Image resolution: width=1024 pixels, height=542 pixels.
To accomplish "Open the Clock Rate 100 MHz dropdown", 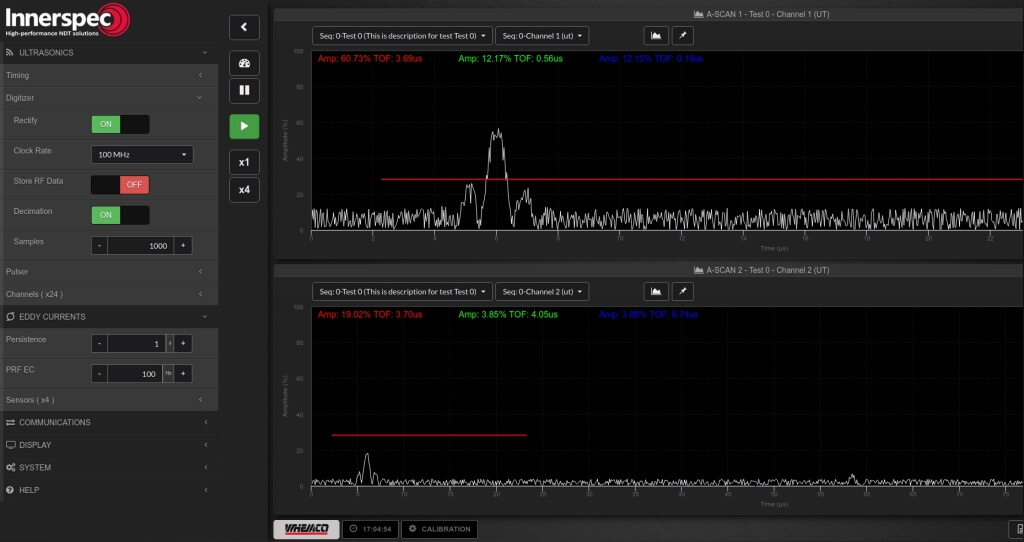I will tap(142, 155).
